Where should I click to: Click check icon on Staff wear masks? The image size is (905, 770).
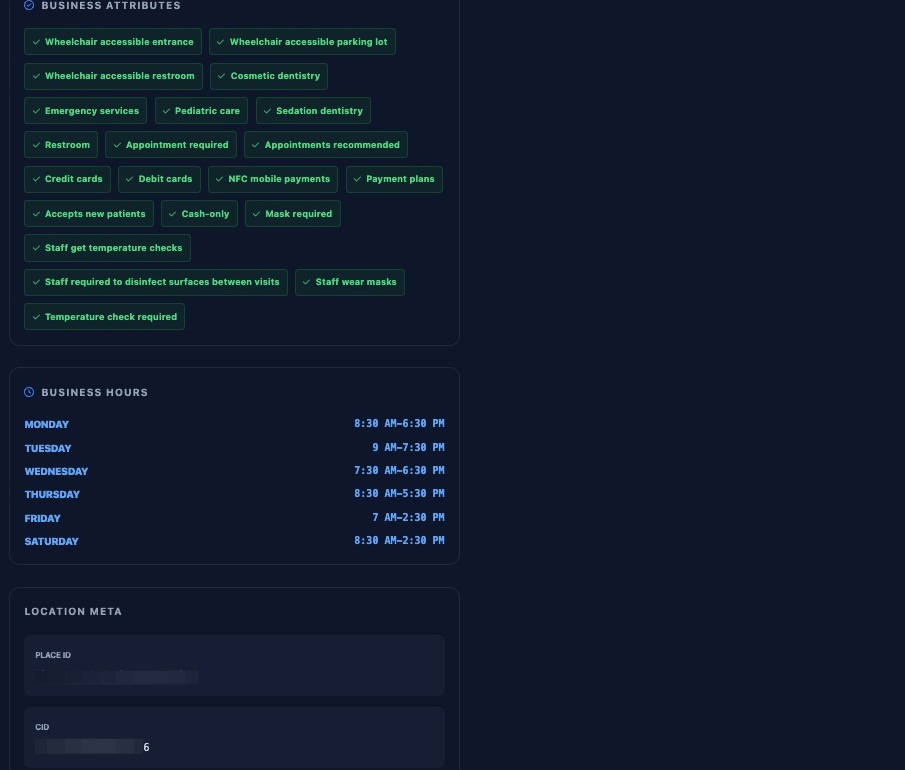coord(306,282)
